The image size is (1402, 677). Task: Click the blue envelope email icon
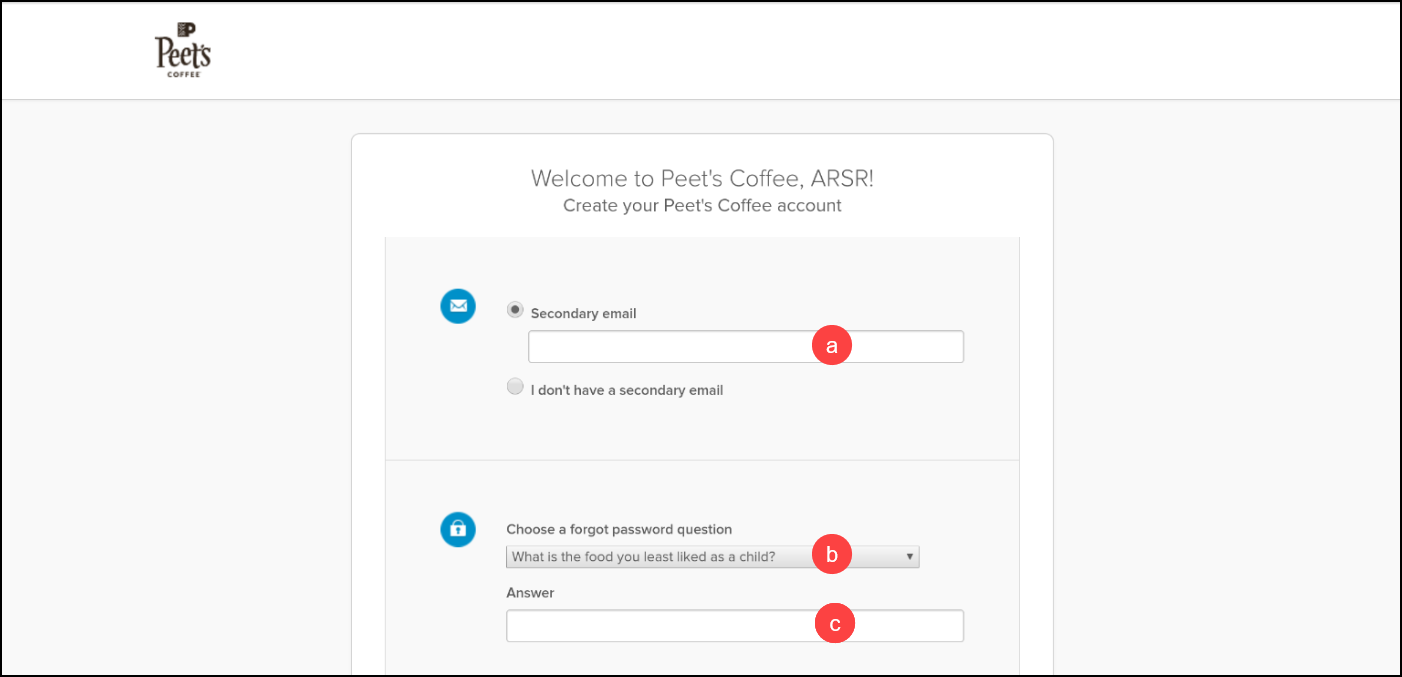point(458,306)
